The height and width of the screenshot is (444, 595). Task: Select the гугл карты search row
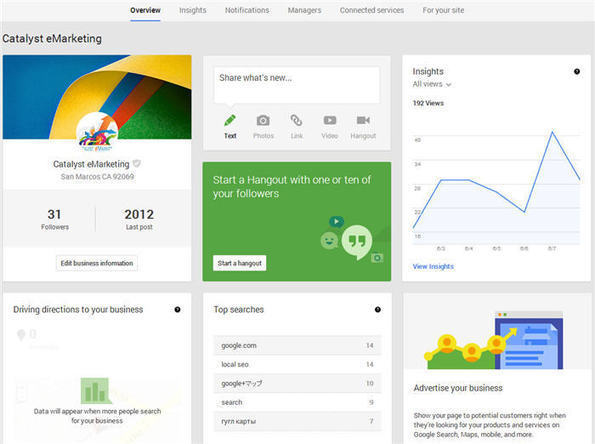click(297, 421)
